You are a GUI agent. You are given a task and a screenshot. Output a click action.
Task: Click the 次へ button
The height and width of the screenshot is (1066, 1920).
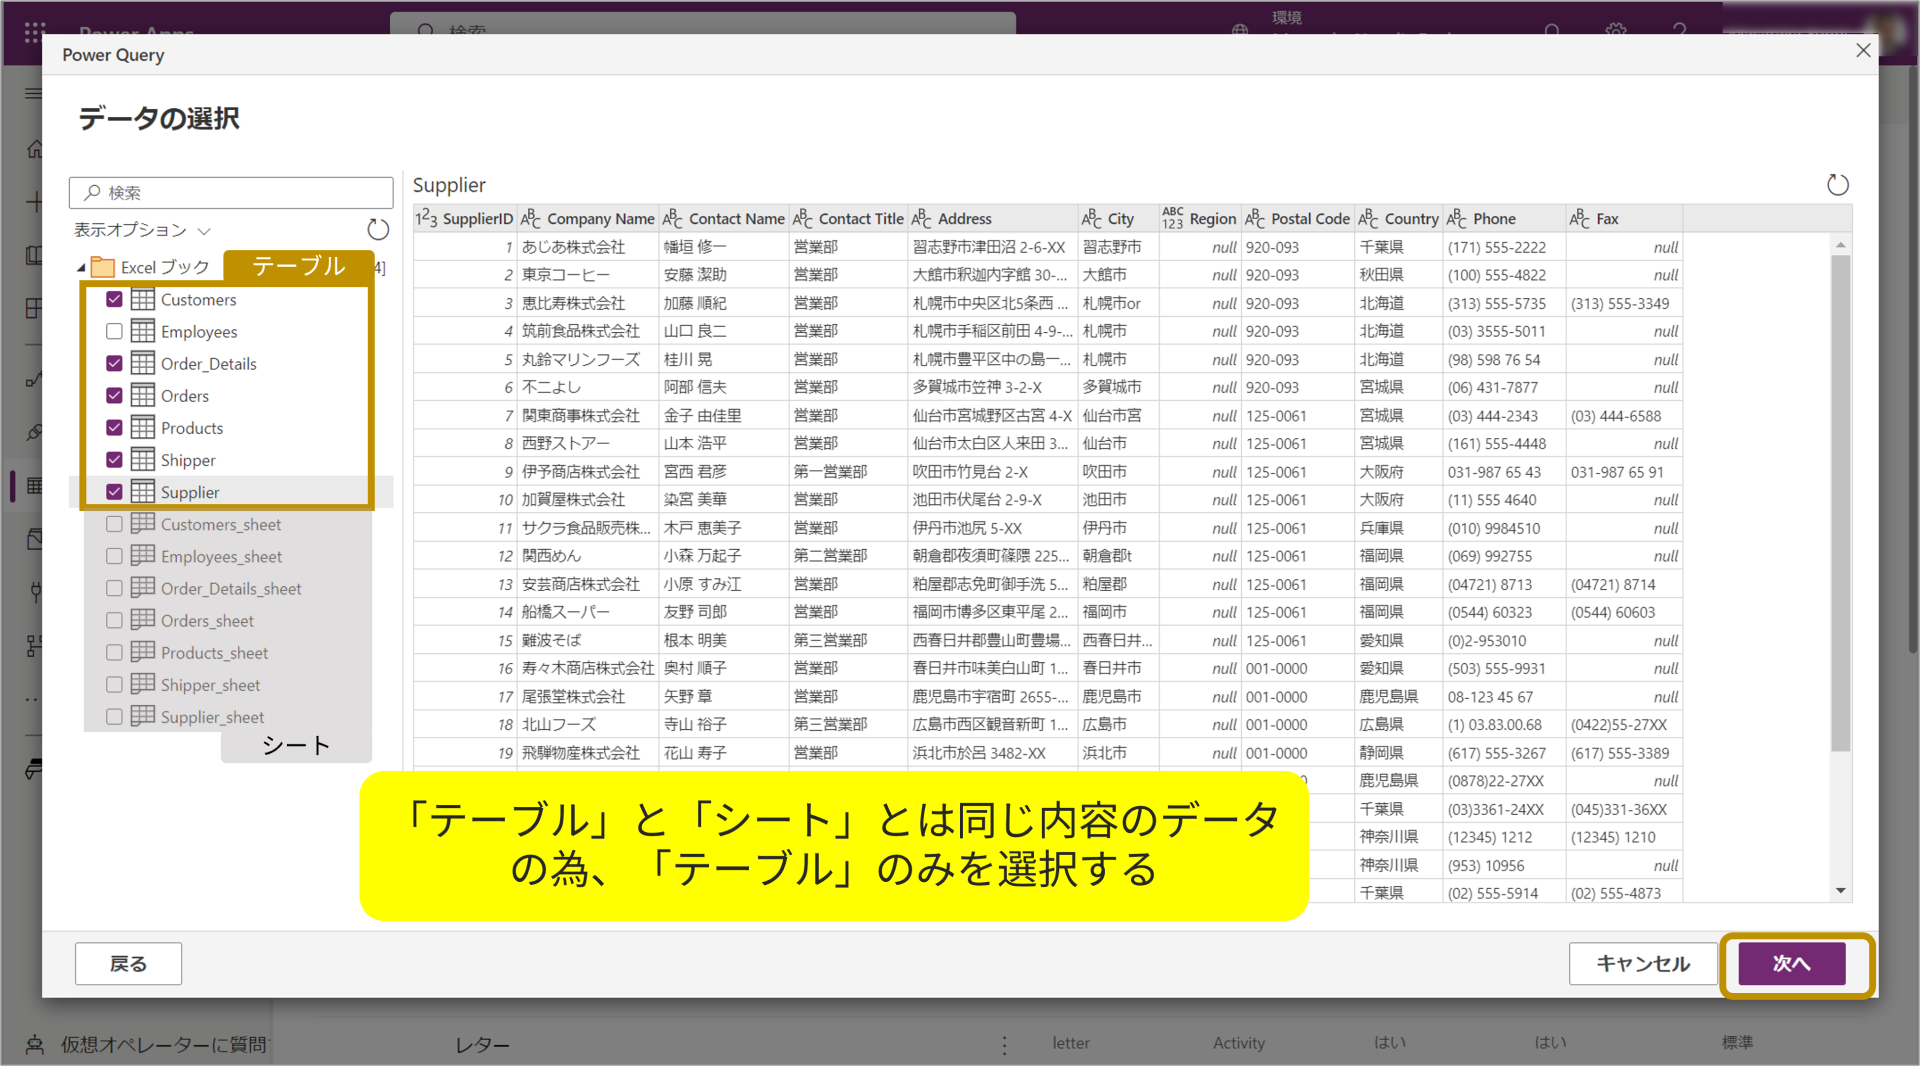tap(1792, 963)
